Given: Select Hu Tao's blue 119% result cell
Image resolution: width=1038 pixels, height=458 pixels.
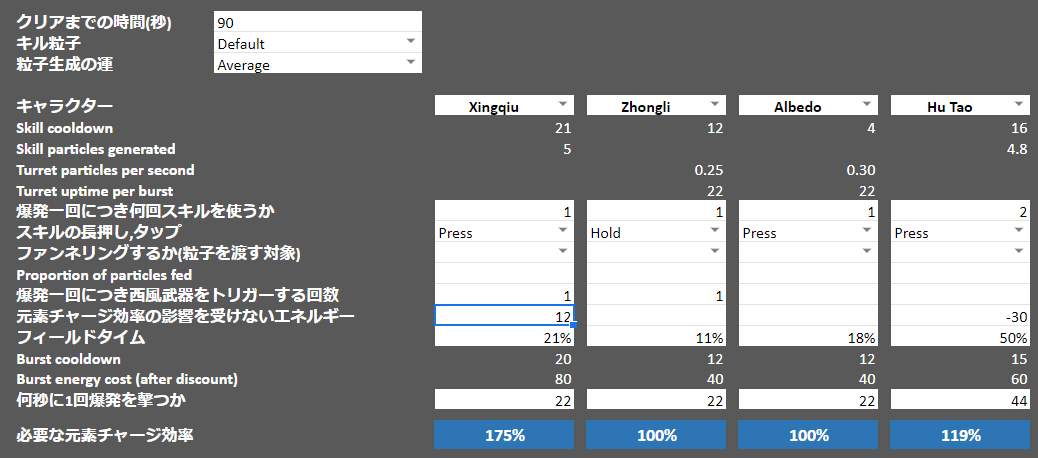Looking at the screenshot, I should point(959,435).
